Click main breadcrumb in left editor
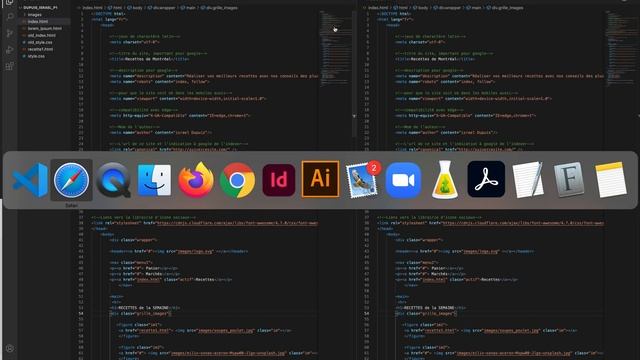Screen dimensions: 640x360 click(x=191, y=7)
